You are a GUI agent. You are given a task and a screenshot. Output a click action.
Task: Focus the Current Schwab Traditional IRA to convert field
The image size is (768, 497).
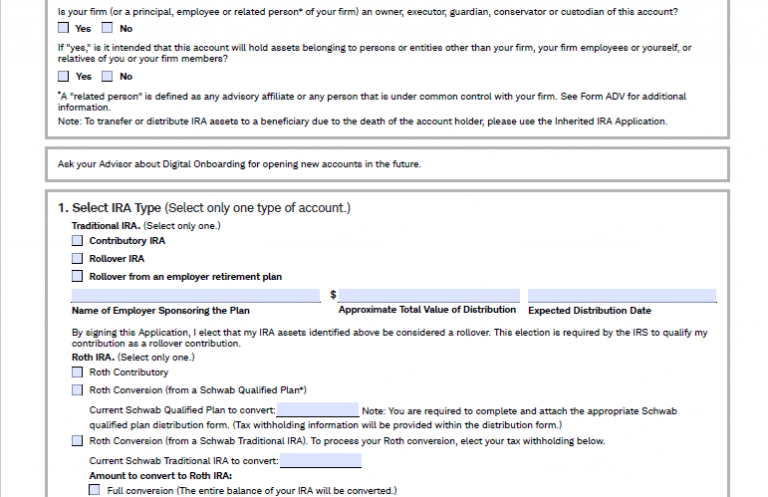[320, 461]
